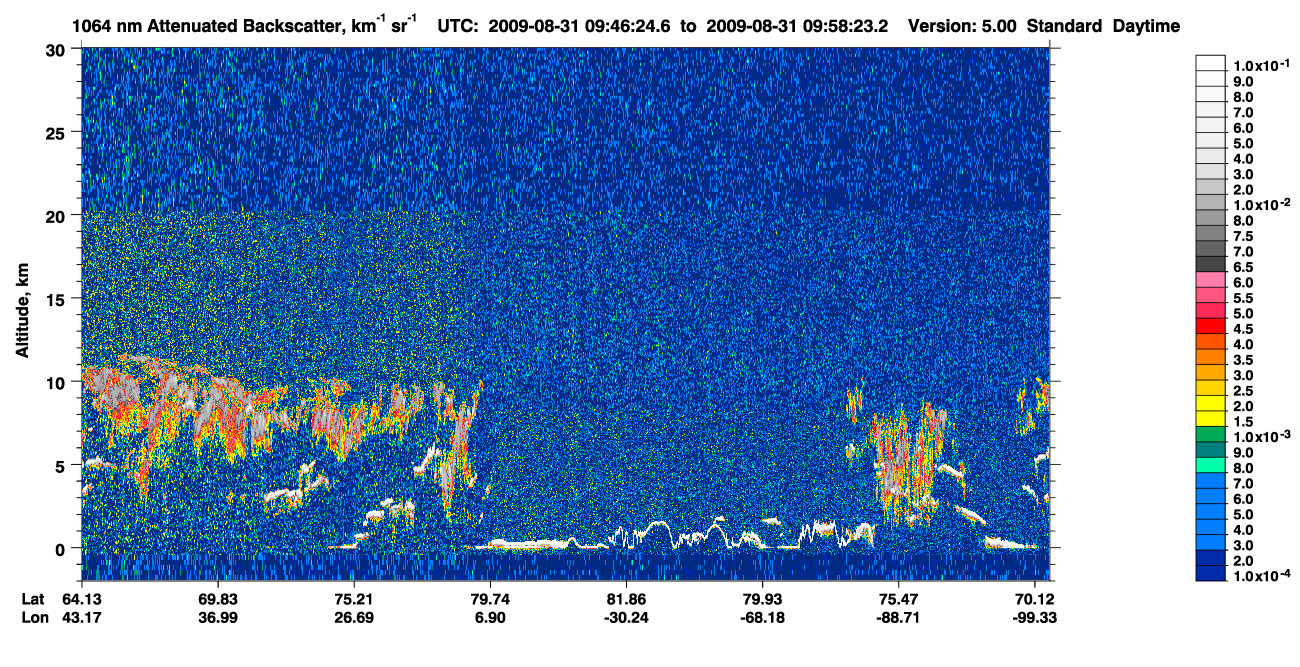Click latitude value 69.83
Viewport: 1300px width, 667px height.
(218, 598)
